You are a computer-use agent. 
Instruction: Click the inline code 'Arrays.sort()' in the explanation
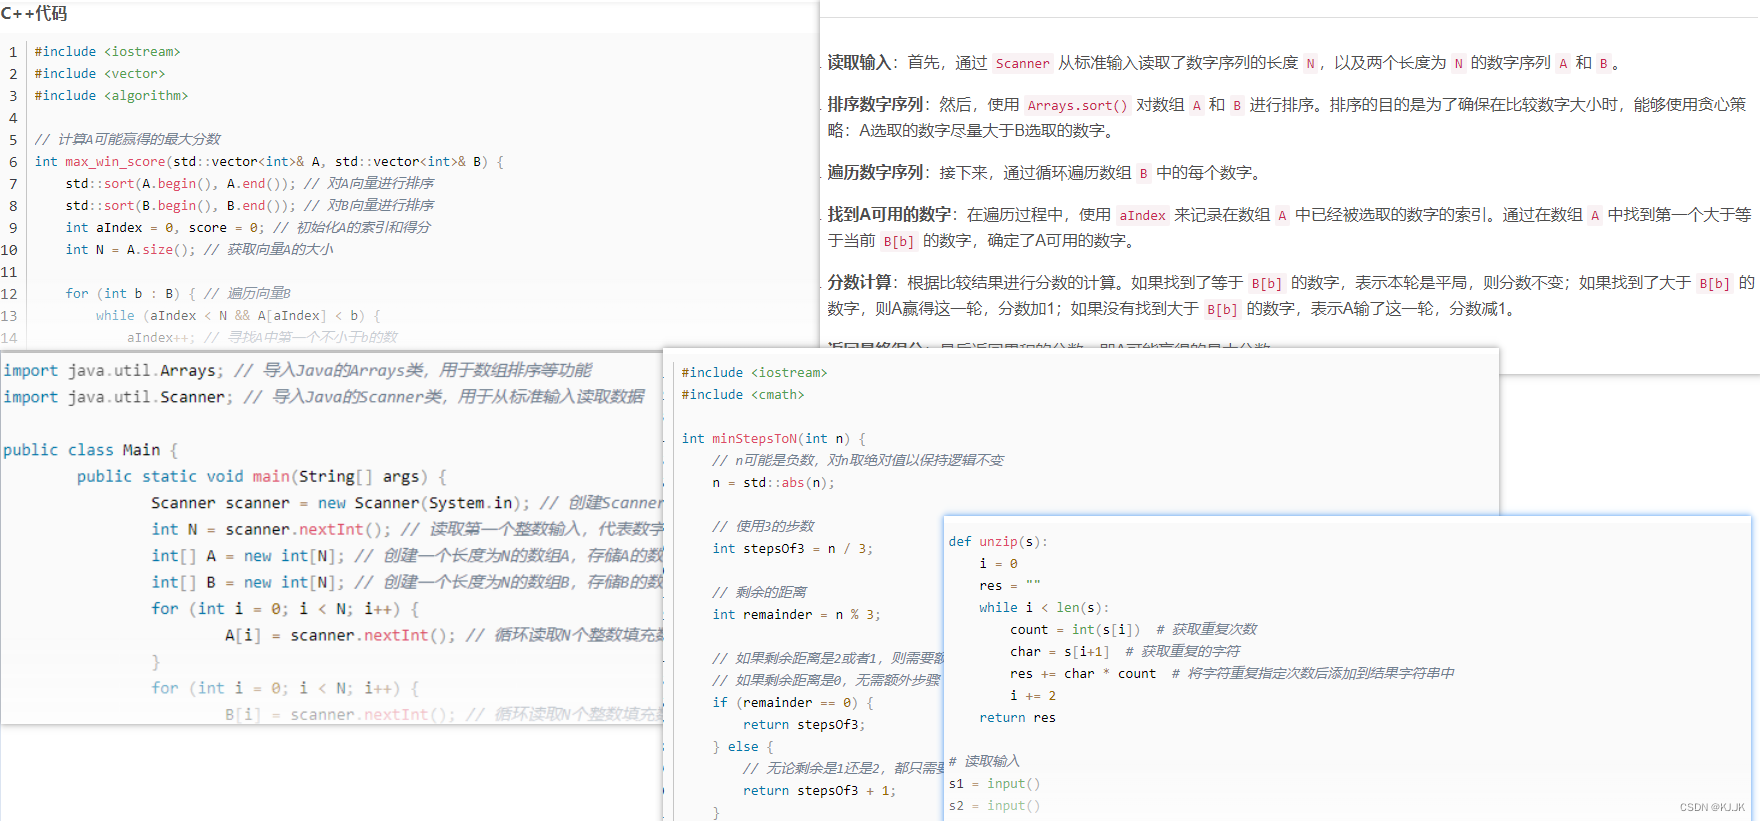tap(1077, 105)
